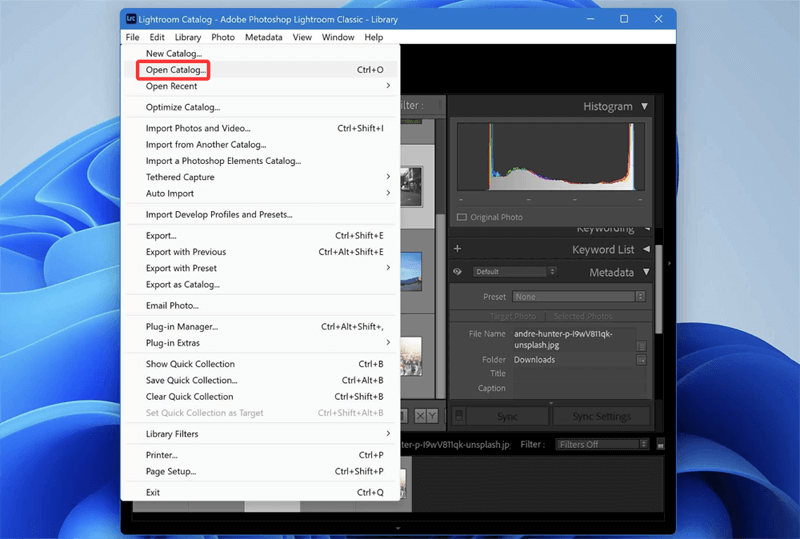800x539 pixels.
Task: Choose New Catalog... from File menu
Action: click(260, 54)
